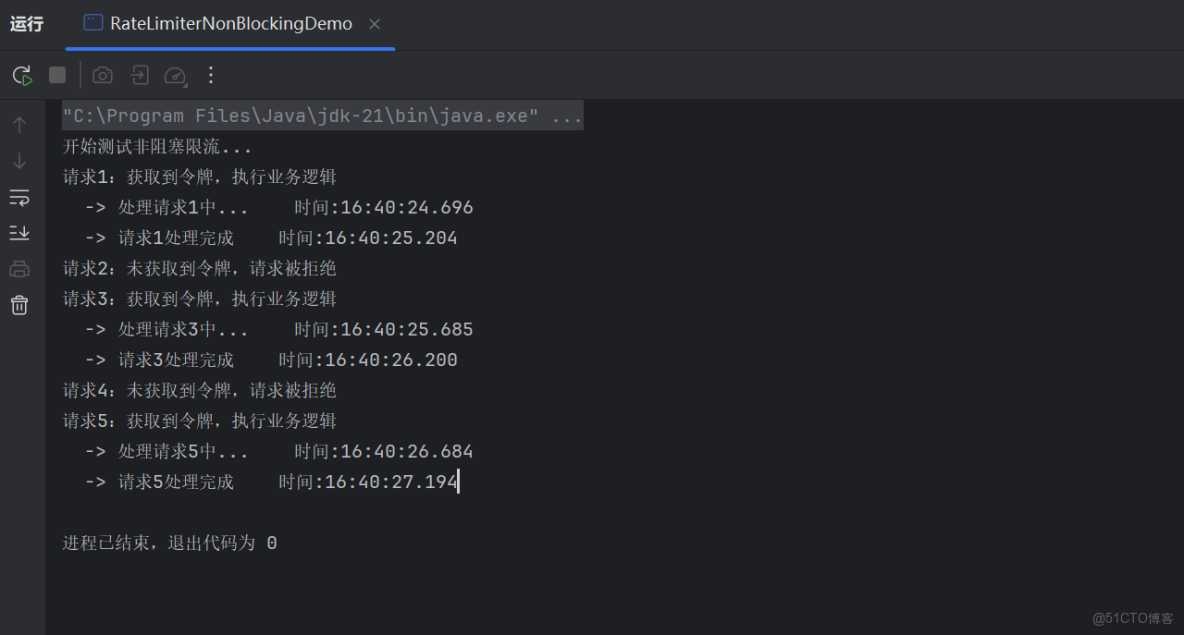Switch to the RateLimiterNonBlockingDemo tab

pos(227,23)
